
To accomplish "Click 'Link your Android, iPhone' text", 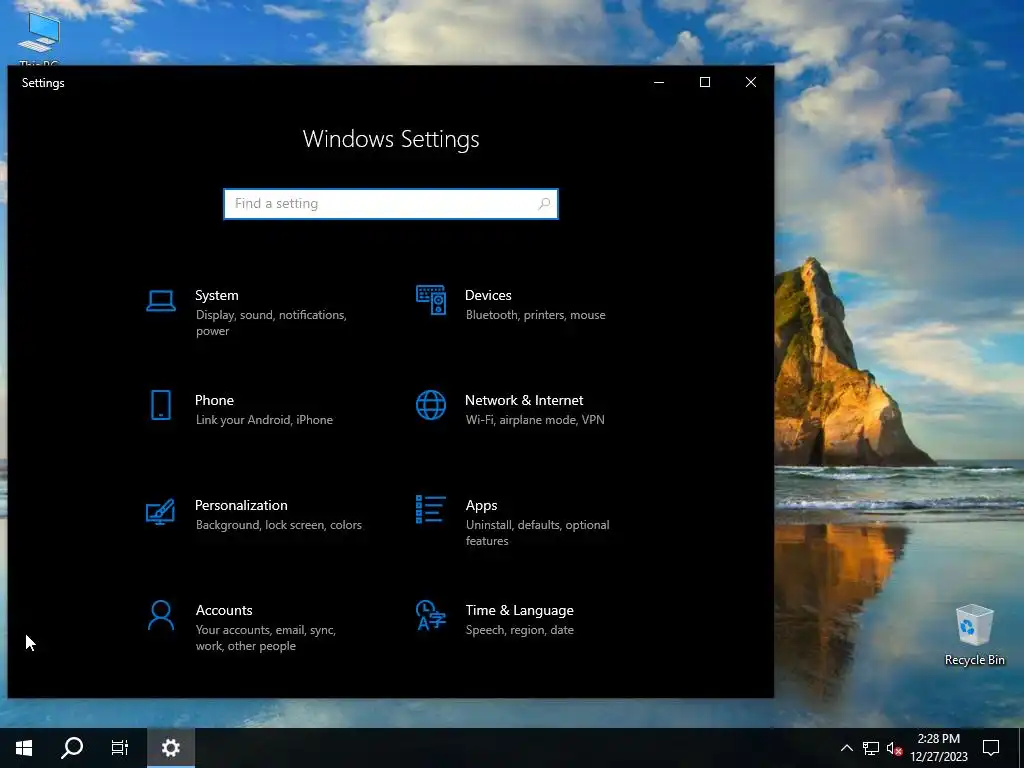I will (x=264, y=420).
